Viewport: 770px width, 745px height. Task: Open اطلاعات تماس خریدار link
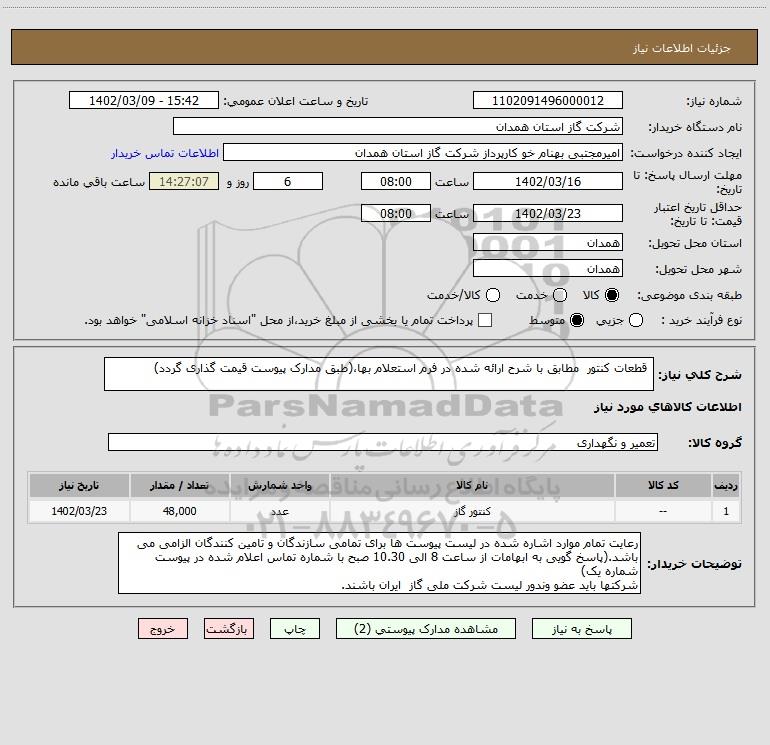pyautogui.click(x=165, y=153)
